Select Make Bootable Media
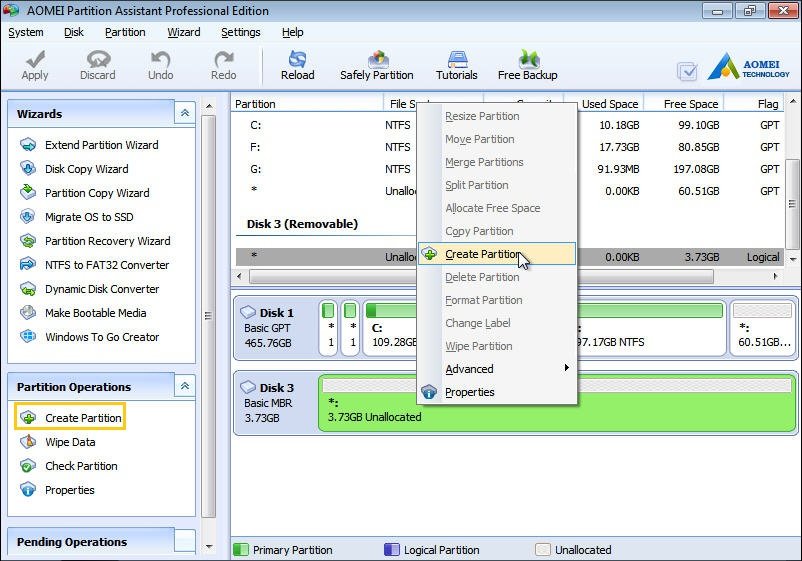This screenshot has width=802, height=561. (96, 313)
